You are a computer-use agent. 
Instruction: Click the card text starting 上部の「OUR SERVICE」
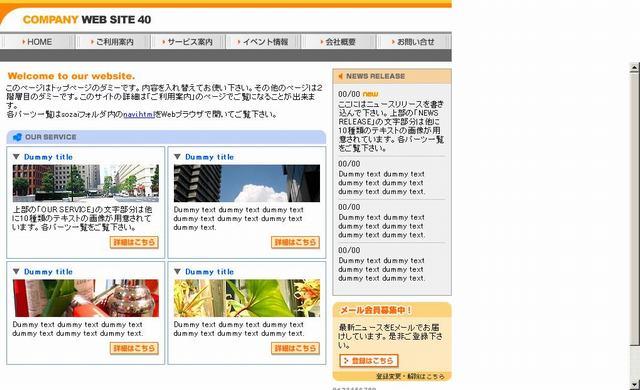pos(82,218)
